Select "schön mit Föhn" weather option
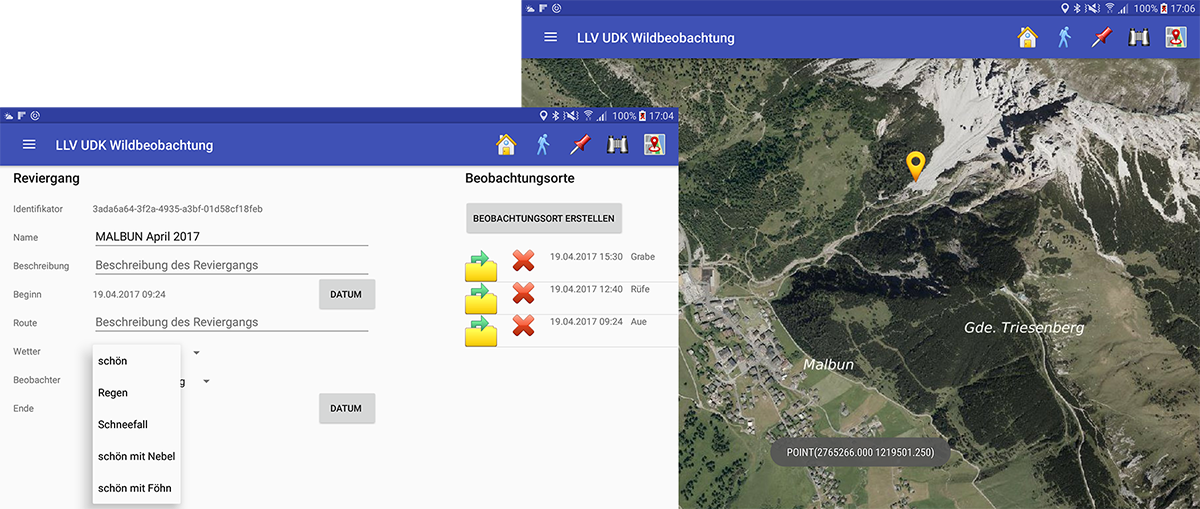 click(137, 488)
